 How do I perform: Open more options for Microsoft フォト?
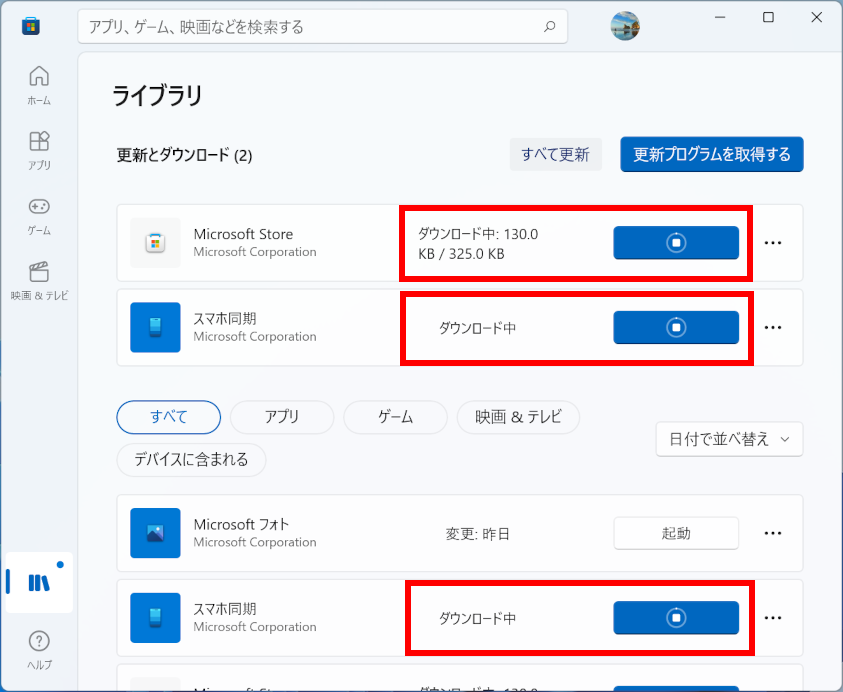pyautogui.click(x=773, y=533)
